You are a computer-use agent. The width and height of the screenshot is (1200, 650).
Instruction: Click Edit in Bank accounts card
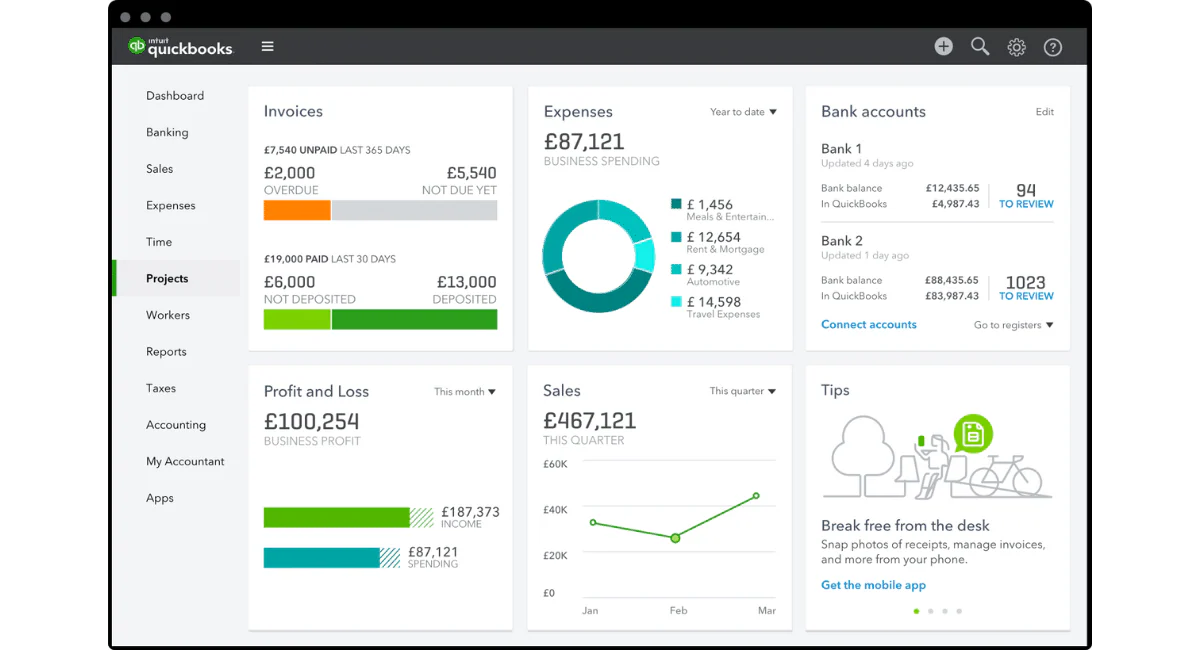coord(1045,112)
